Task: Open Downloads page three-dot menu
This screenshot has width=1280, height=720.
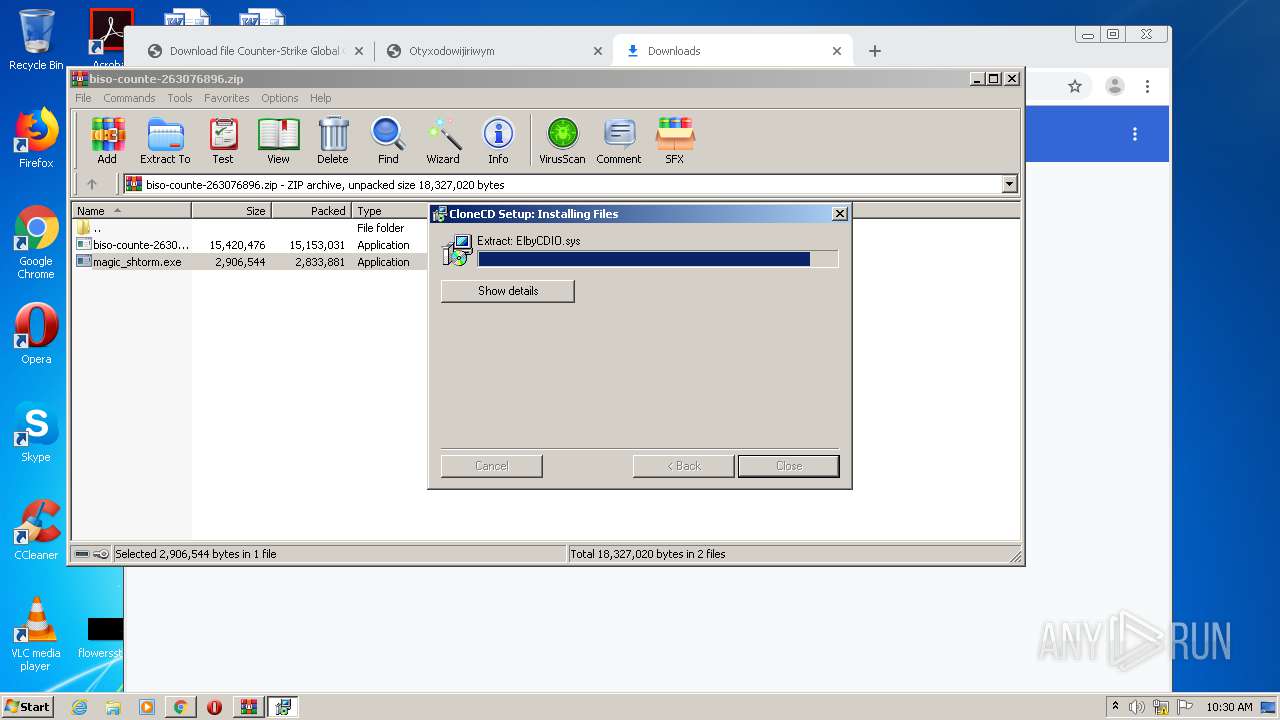Action: (x=1135, y=134)
